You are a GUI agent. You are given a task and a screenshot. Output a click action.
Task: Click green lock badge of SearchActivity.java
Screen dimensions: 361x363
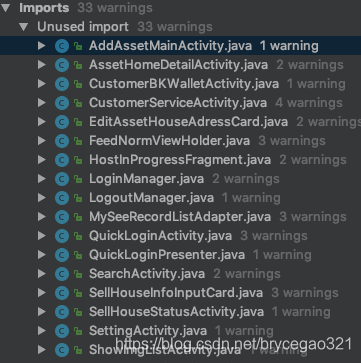tap(78, 274)
